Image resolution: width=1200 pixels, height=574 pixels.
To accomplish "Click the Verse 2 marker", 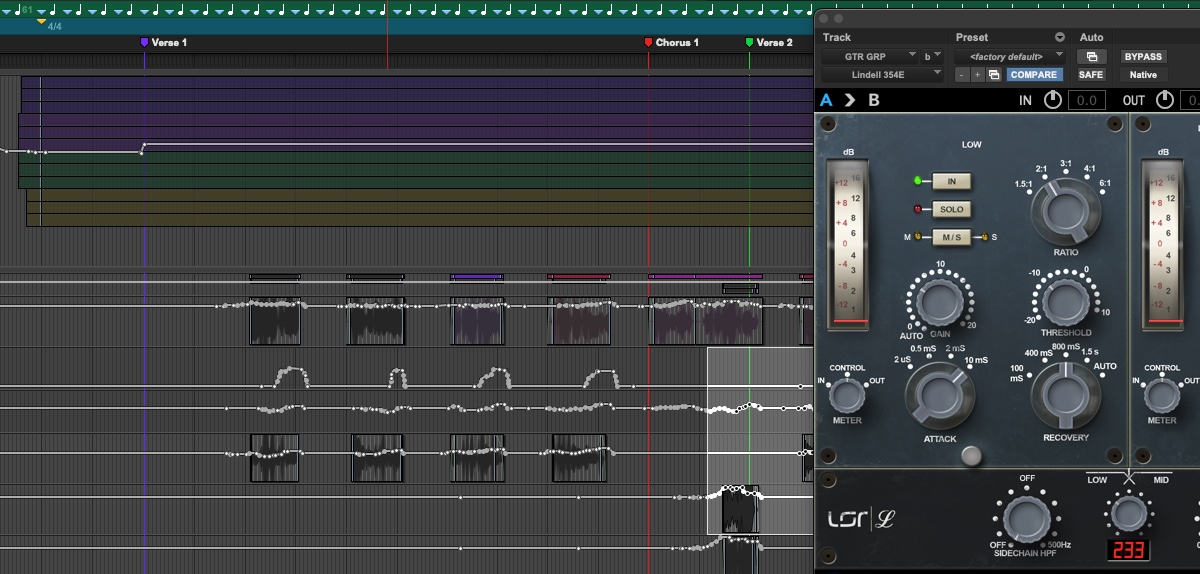I will pos(769,43).
